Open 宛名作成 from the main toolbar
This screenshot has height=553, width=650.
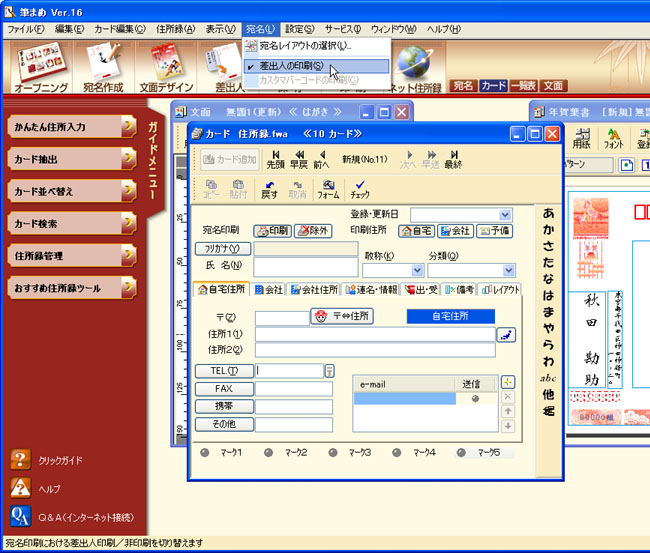click(x=102, y=71)
